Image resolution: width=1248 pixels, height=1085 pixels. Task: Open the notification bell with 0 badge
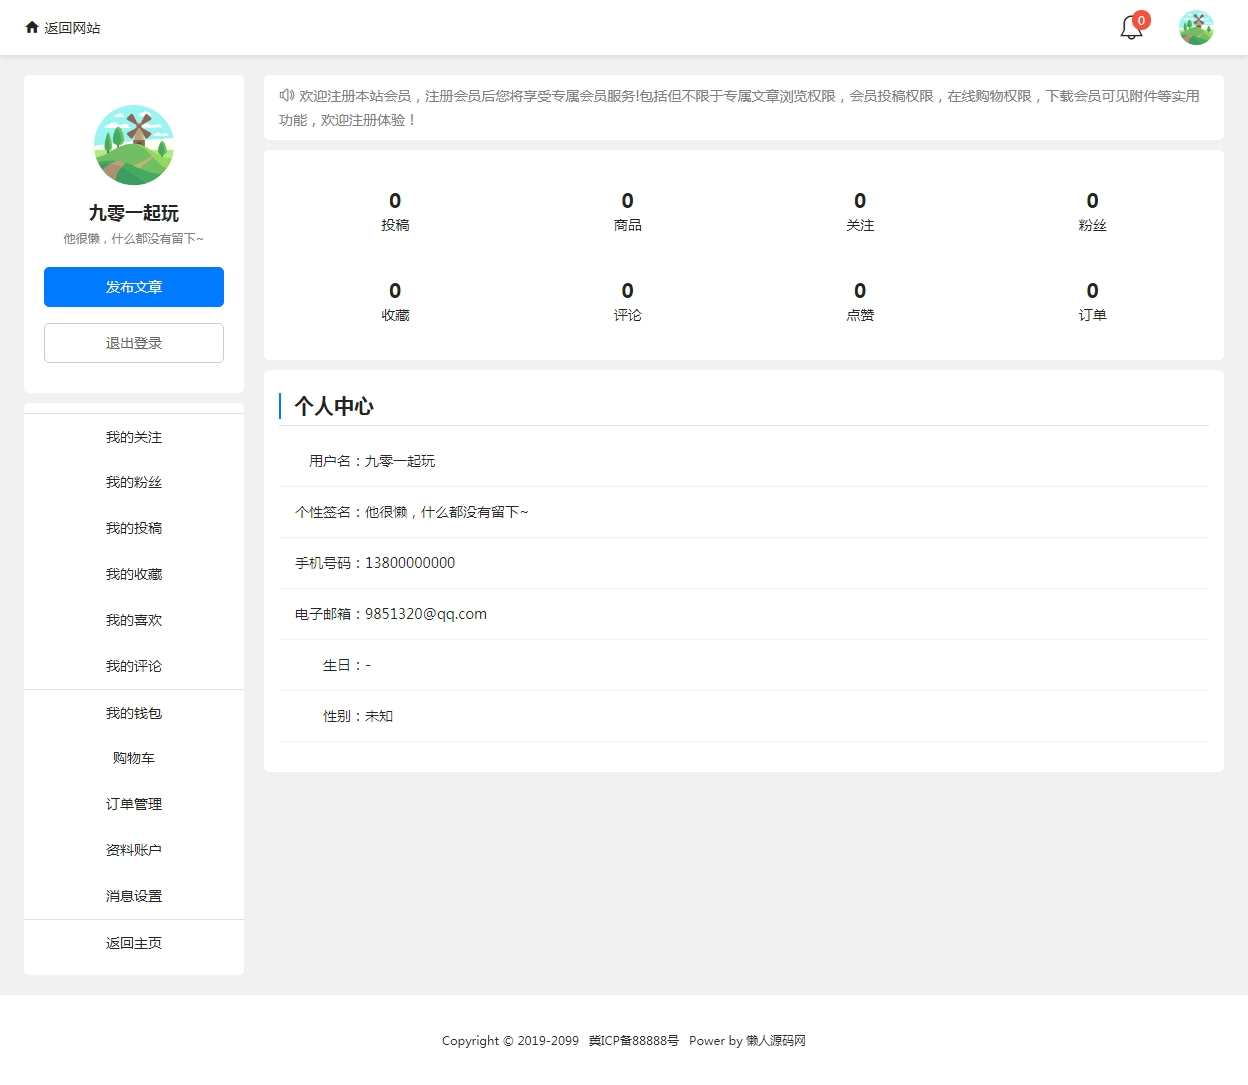tap(1129, 28)
